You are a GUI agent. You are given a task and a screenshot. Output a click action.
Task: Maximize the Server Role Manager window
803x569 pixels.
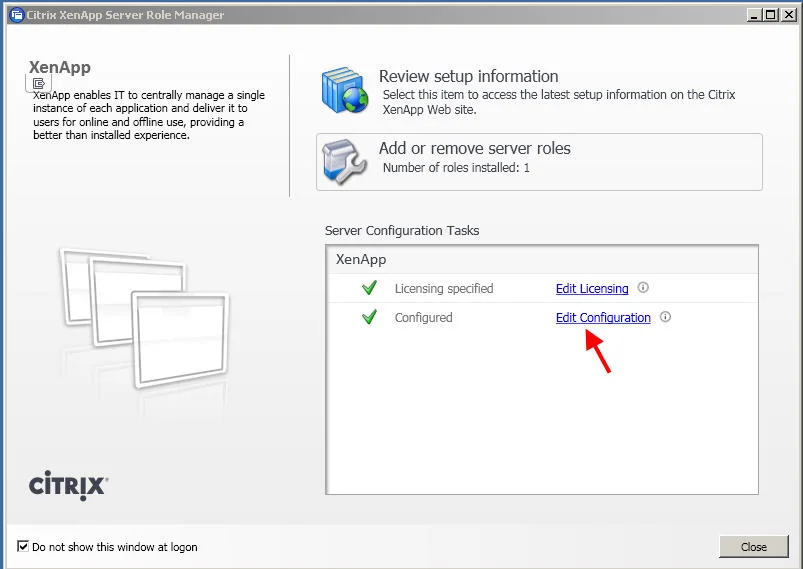[770, 15]
